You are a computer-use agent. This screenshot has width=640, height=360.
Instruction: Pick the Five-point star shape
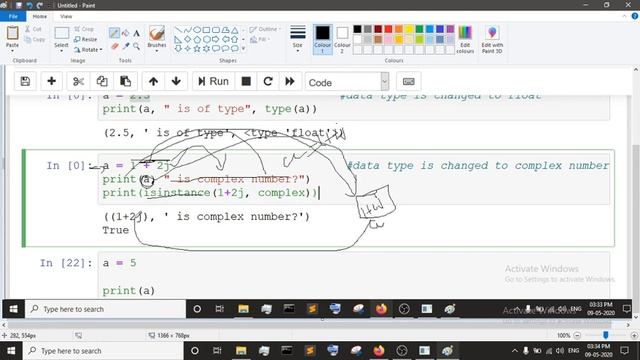197,49
